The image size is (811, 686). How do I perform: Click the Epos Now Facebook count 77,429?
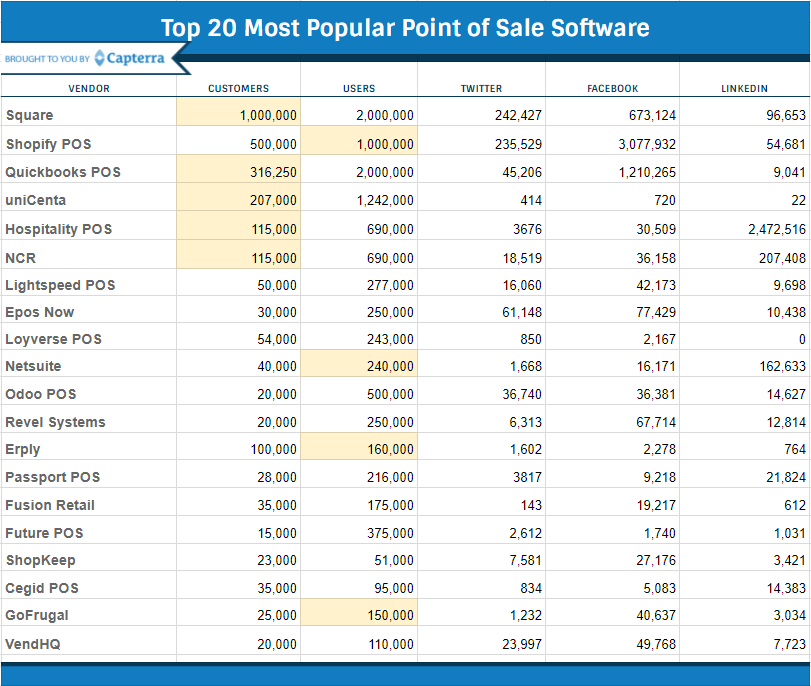point(655,313)
